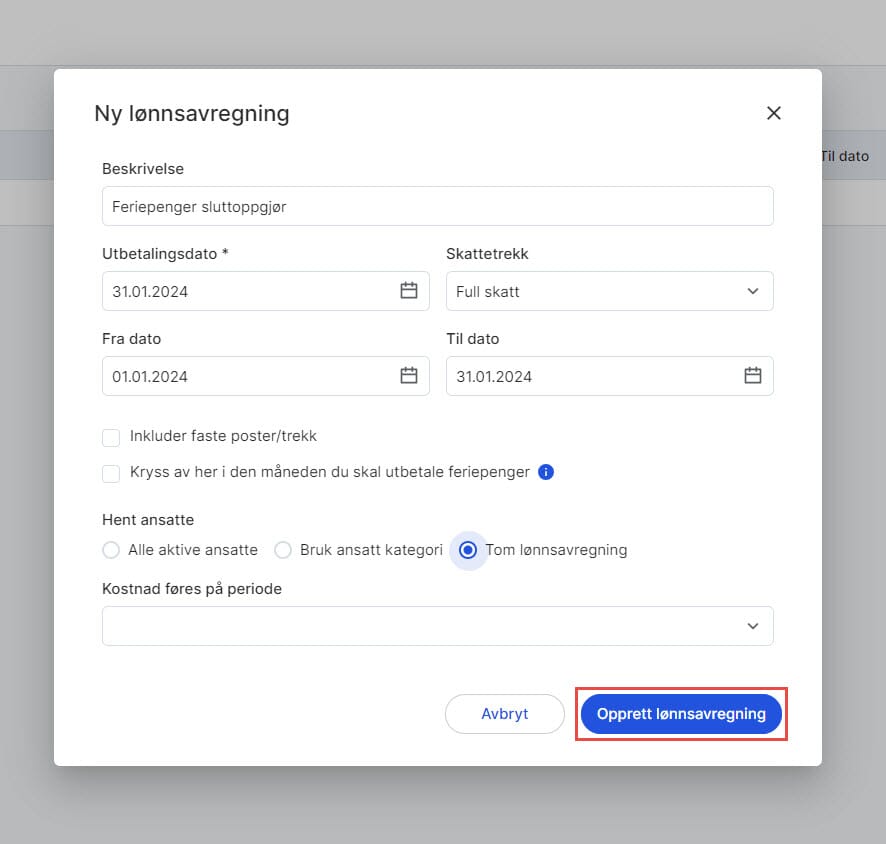Open the Til dato calendar picker
Viewport: 886px width, 844px height.
[752, 376]
